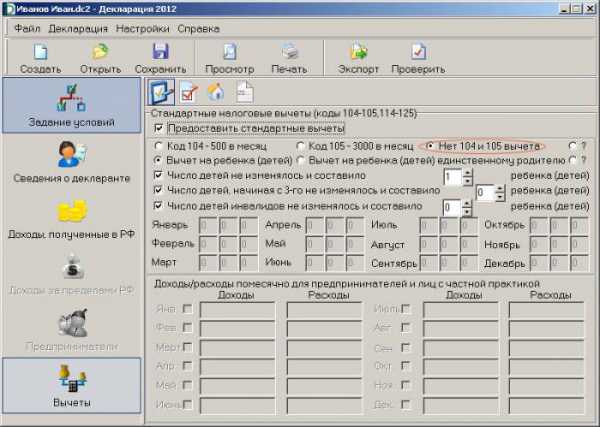Viewport: 600px width, 427px height.
Task: Click the Июль Доходы input field
Action: pos(461,310)
